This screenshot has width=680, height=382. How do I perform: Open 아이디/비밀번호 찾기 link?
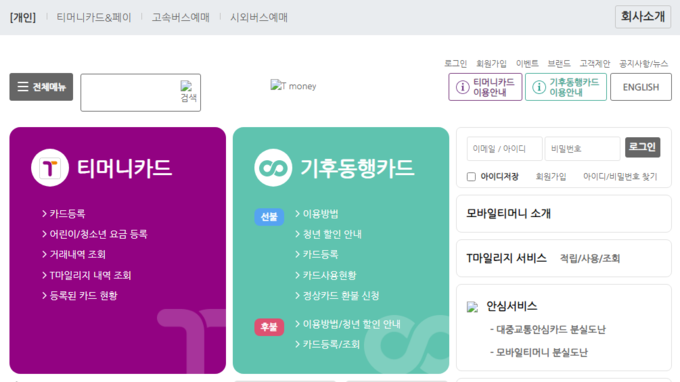pyautogui.click(x=620, y=176)
